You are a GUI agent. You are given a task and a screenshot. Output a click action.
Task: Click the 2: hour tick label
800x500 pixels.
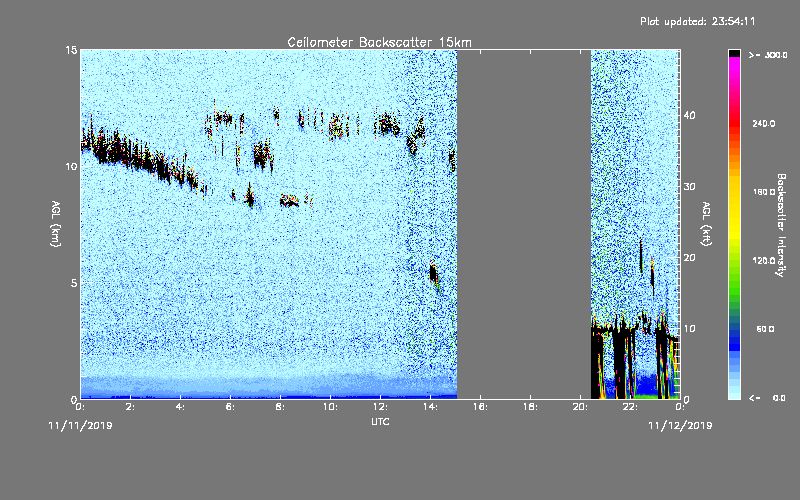point(131,407)
